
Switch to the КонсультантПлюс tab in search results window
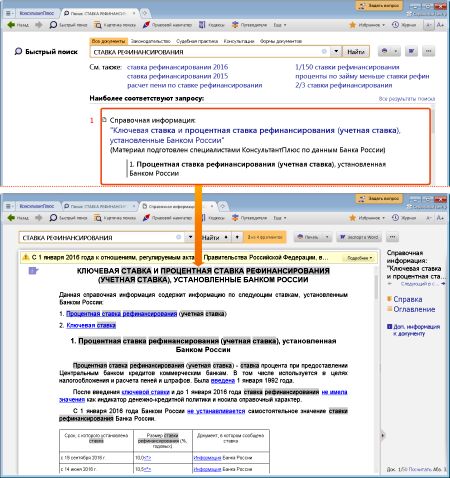click(37, 13)
